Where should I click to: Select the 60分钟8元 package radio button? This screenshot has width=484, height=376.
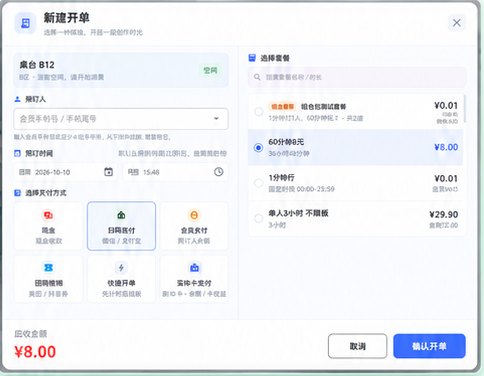(258, 147)
